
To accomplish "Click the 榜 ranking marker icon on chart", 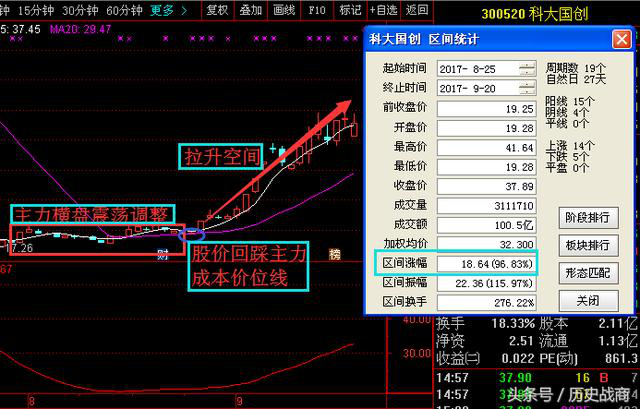I will tap(335, 254).
